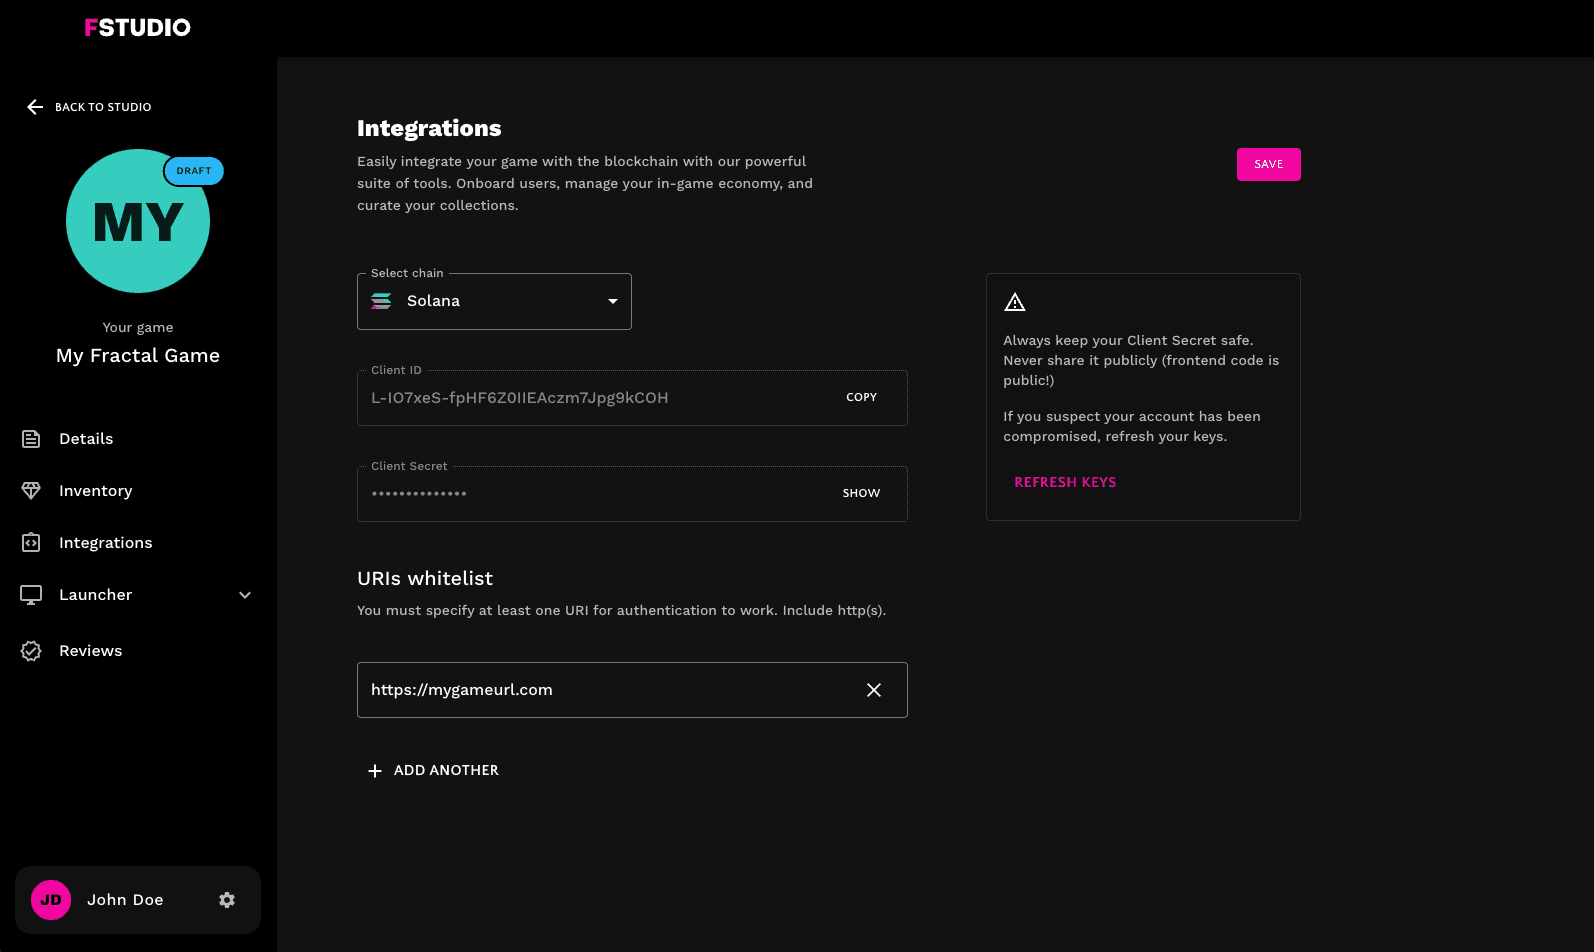Click Refresh Keys

point(1065,482)
